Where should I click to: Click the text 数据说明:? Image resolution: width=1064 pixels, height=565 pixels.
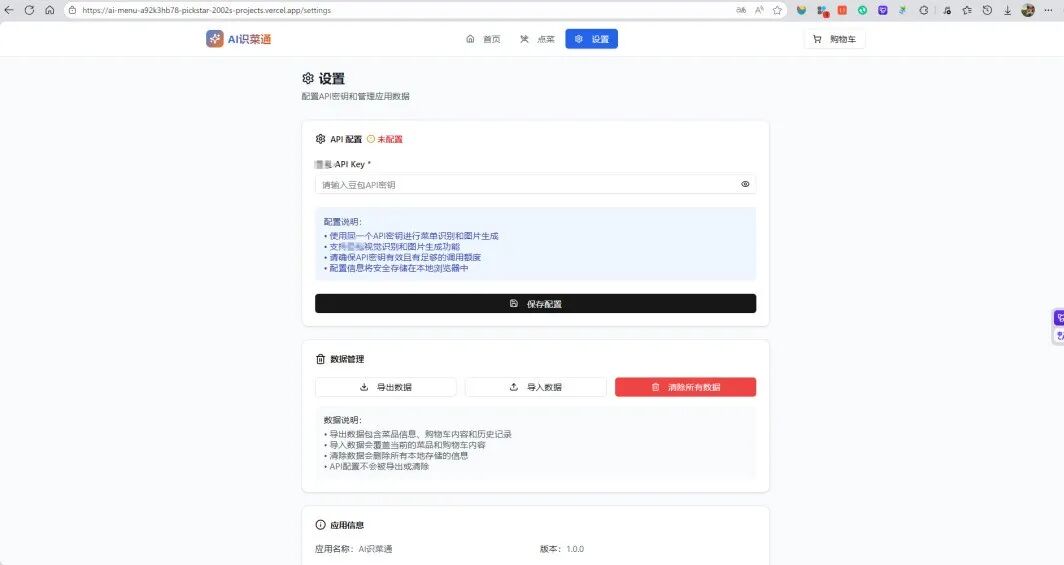[343, 420]
